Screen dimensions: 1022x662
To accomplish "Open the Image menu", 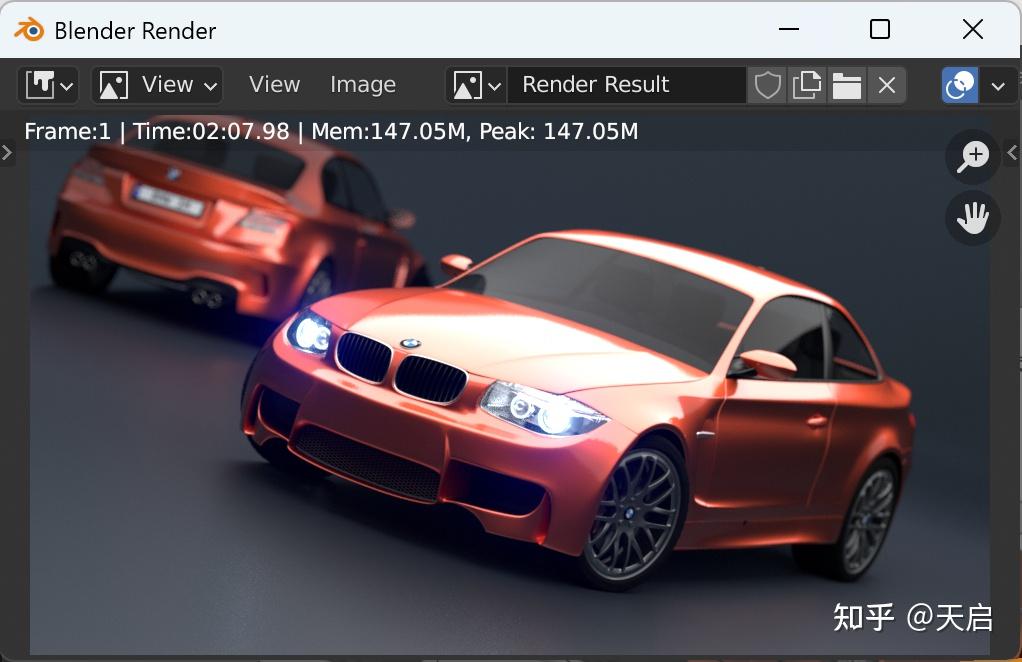I will click(363, 85).
